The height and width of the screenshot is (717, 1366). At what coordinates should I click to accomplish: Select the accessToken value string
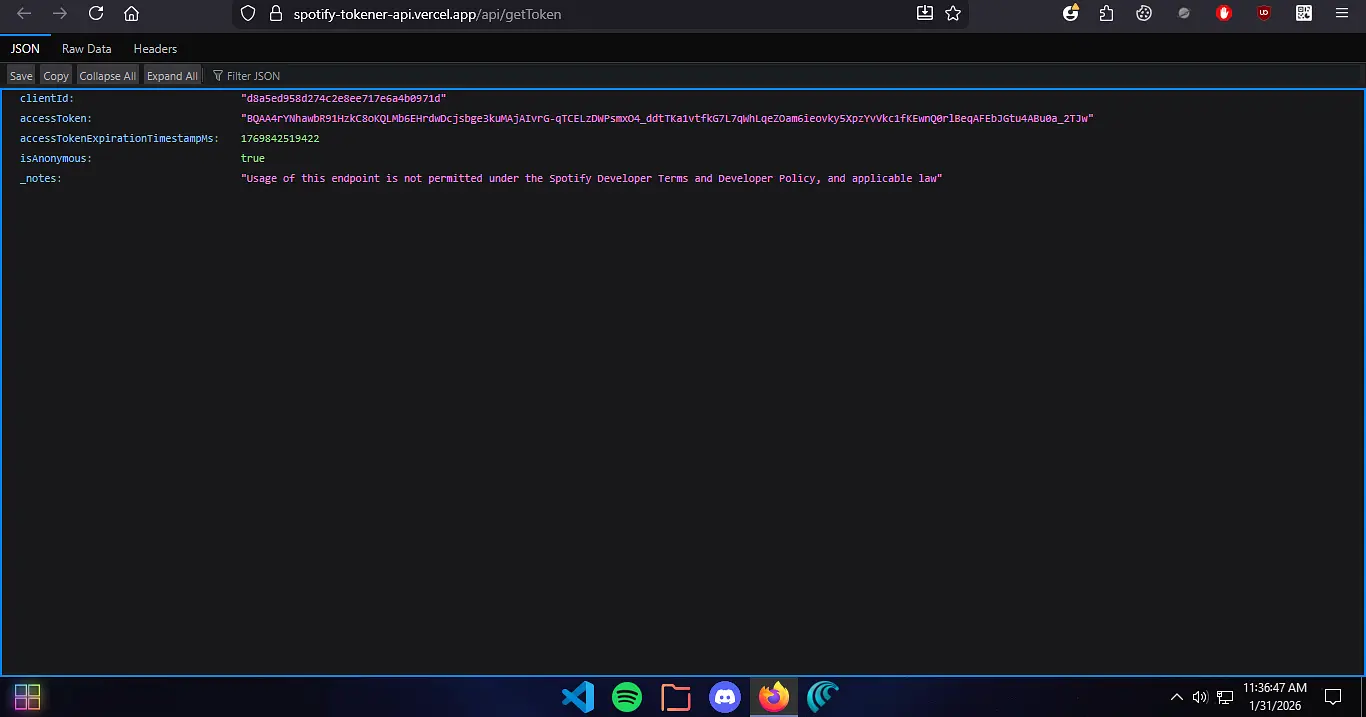667,119
